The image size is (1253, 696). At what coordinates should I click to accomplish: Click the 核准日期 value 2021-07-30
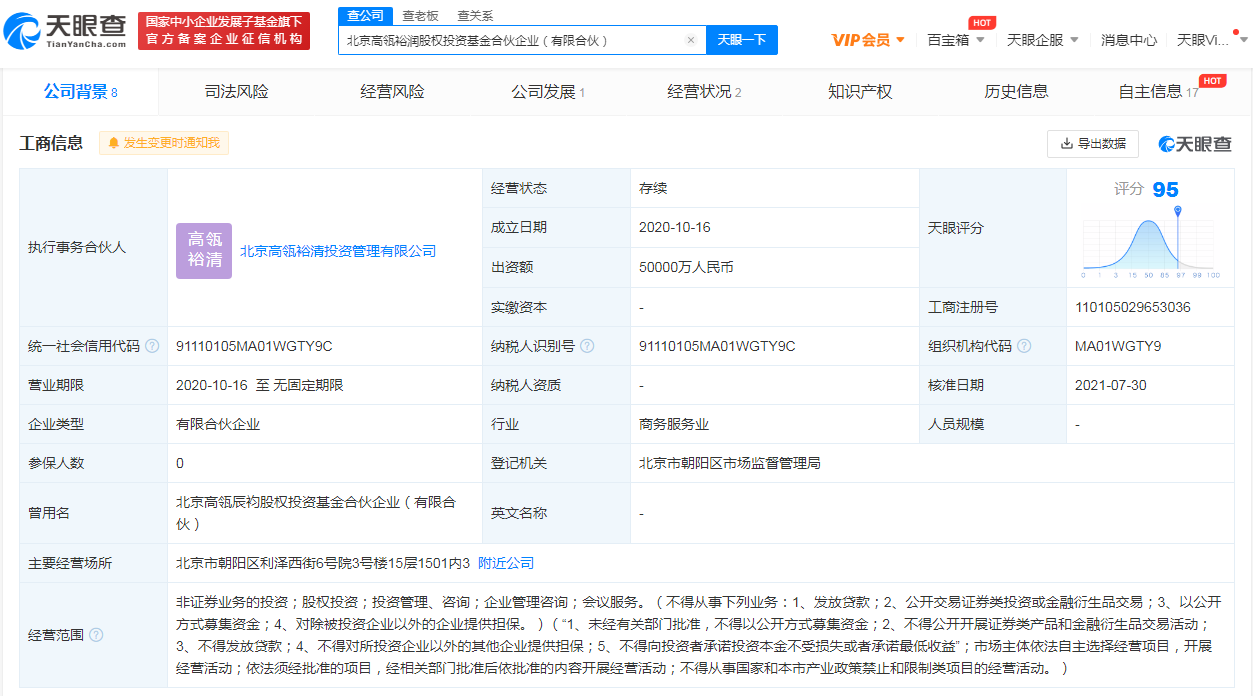point(1111,385)
